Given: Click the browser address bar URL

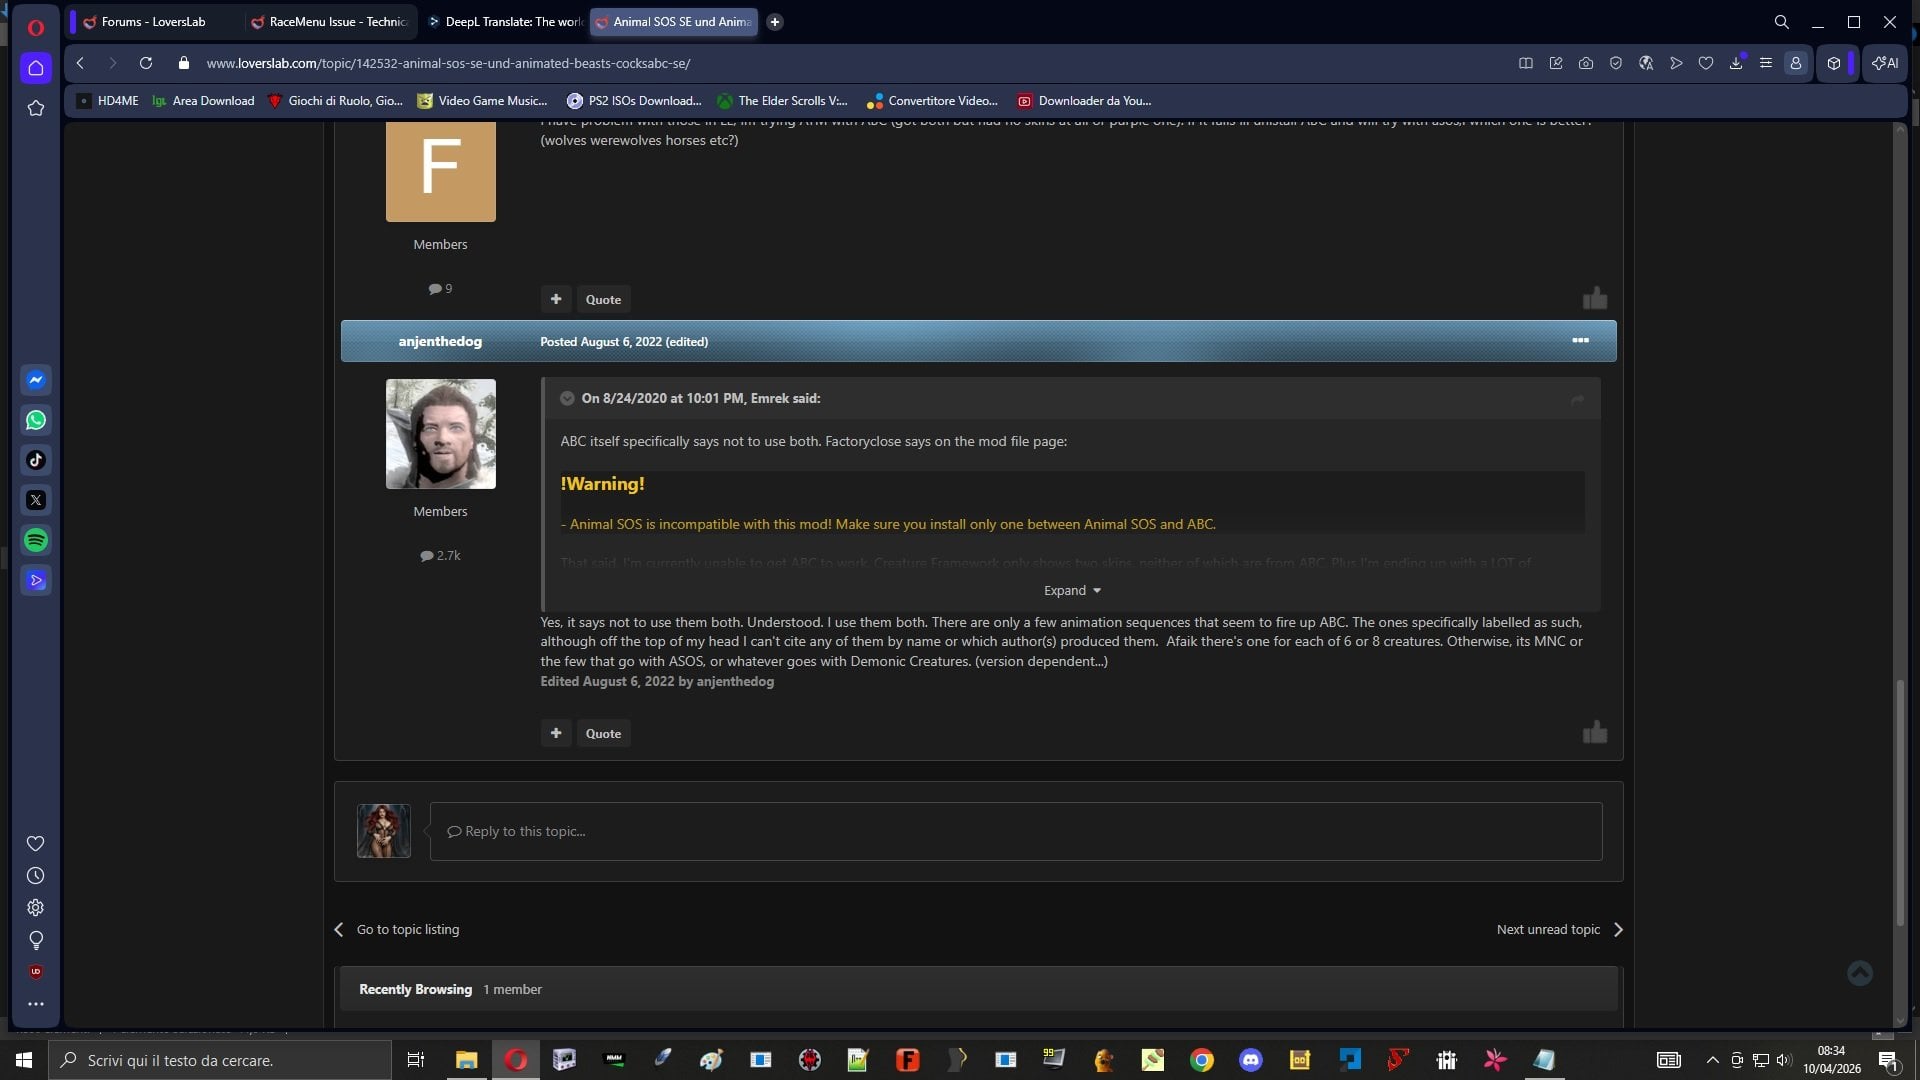Looking at the screenshot, I should pyautogui.click(x=448, y=63).
